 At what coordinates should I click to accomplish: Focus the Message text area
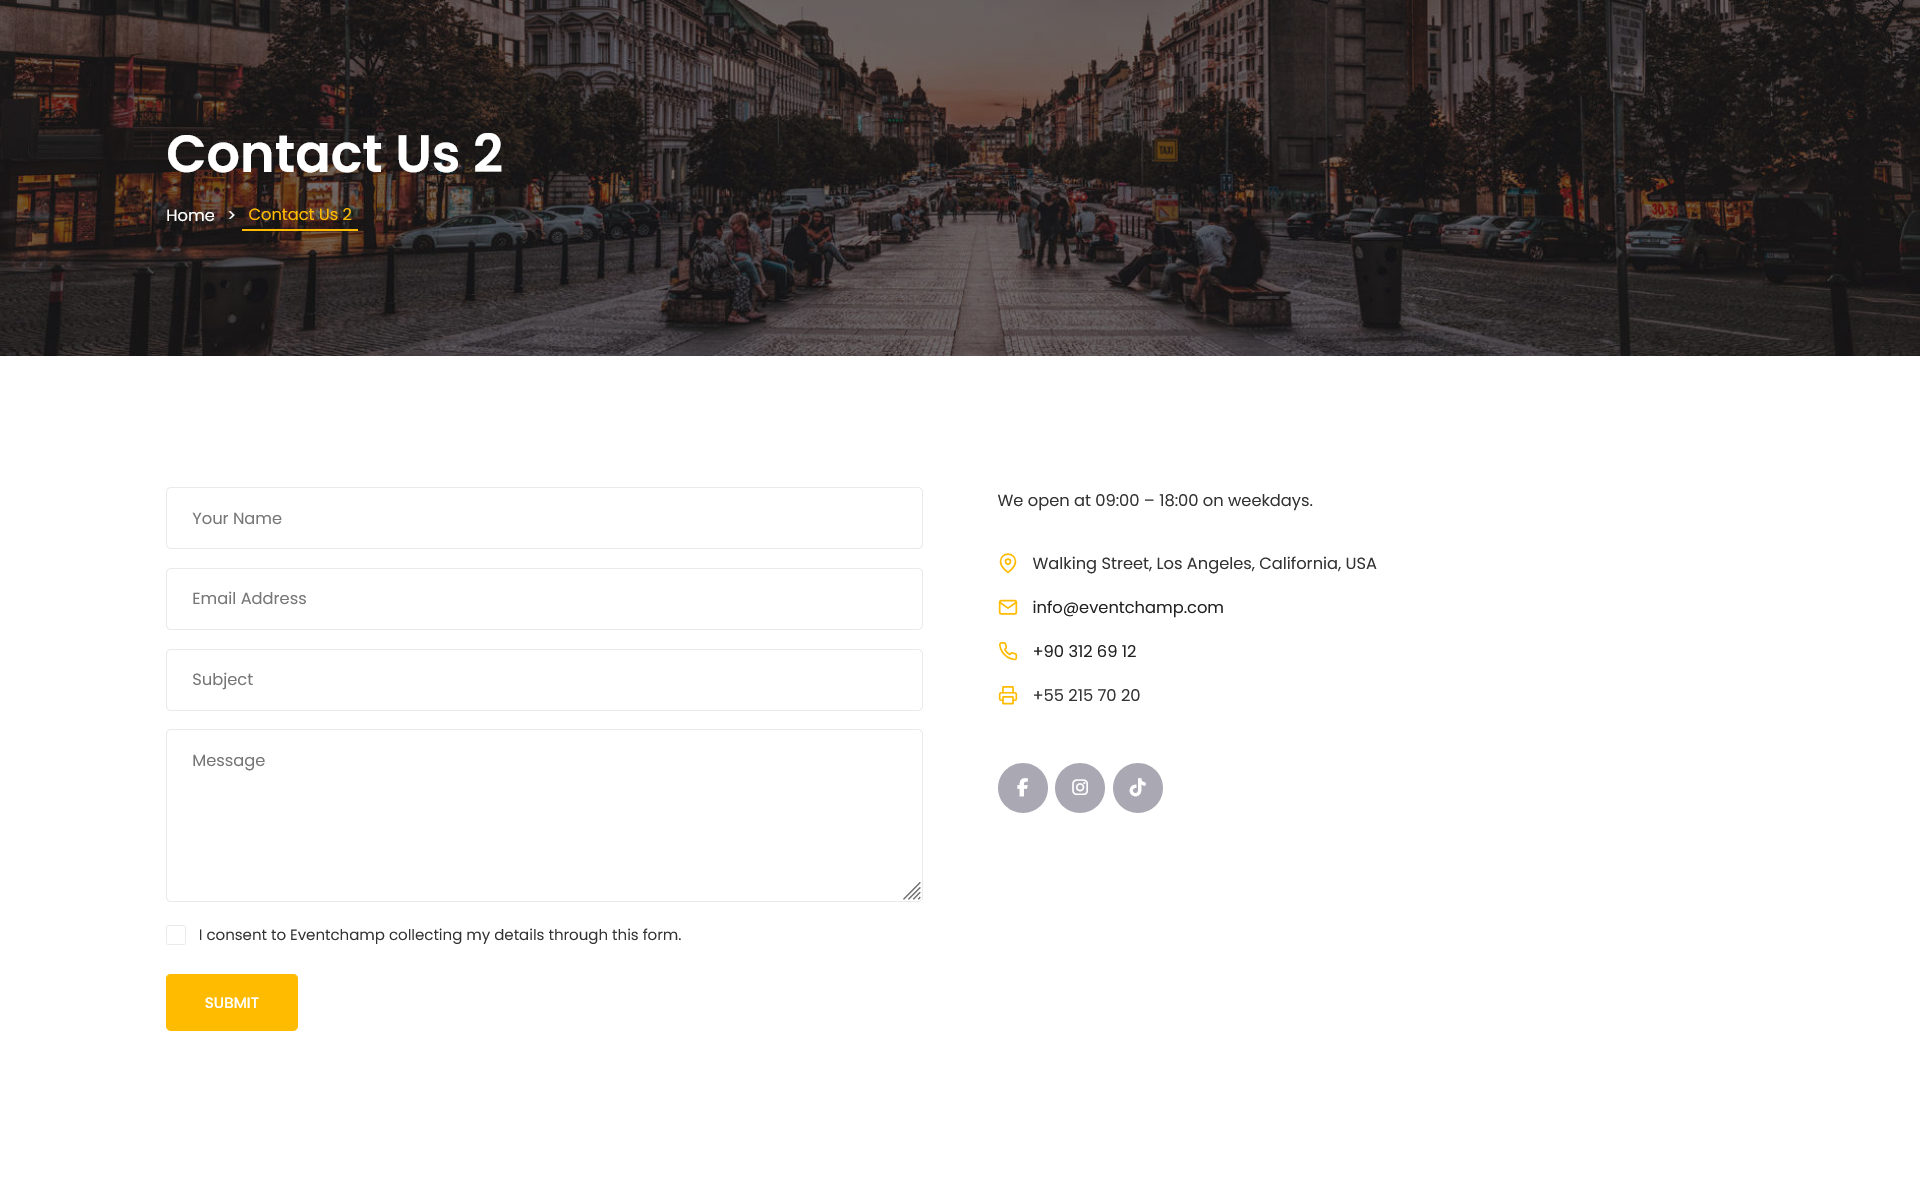(x=544, y=815)
